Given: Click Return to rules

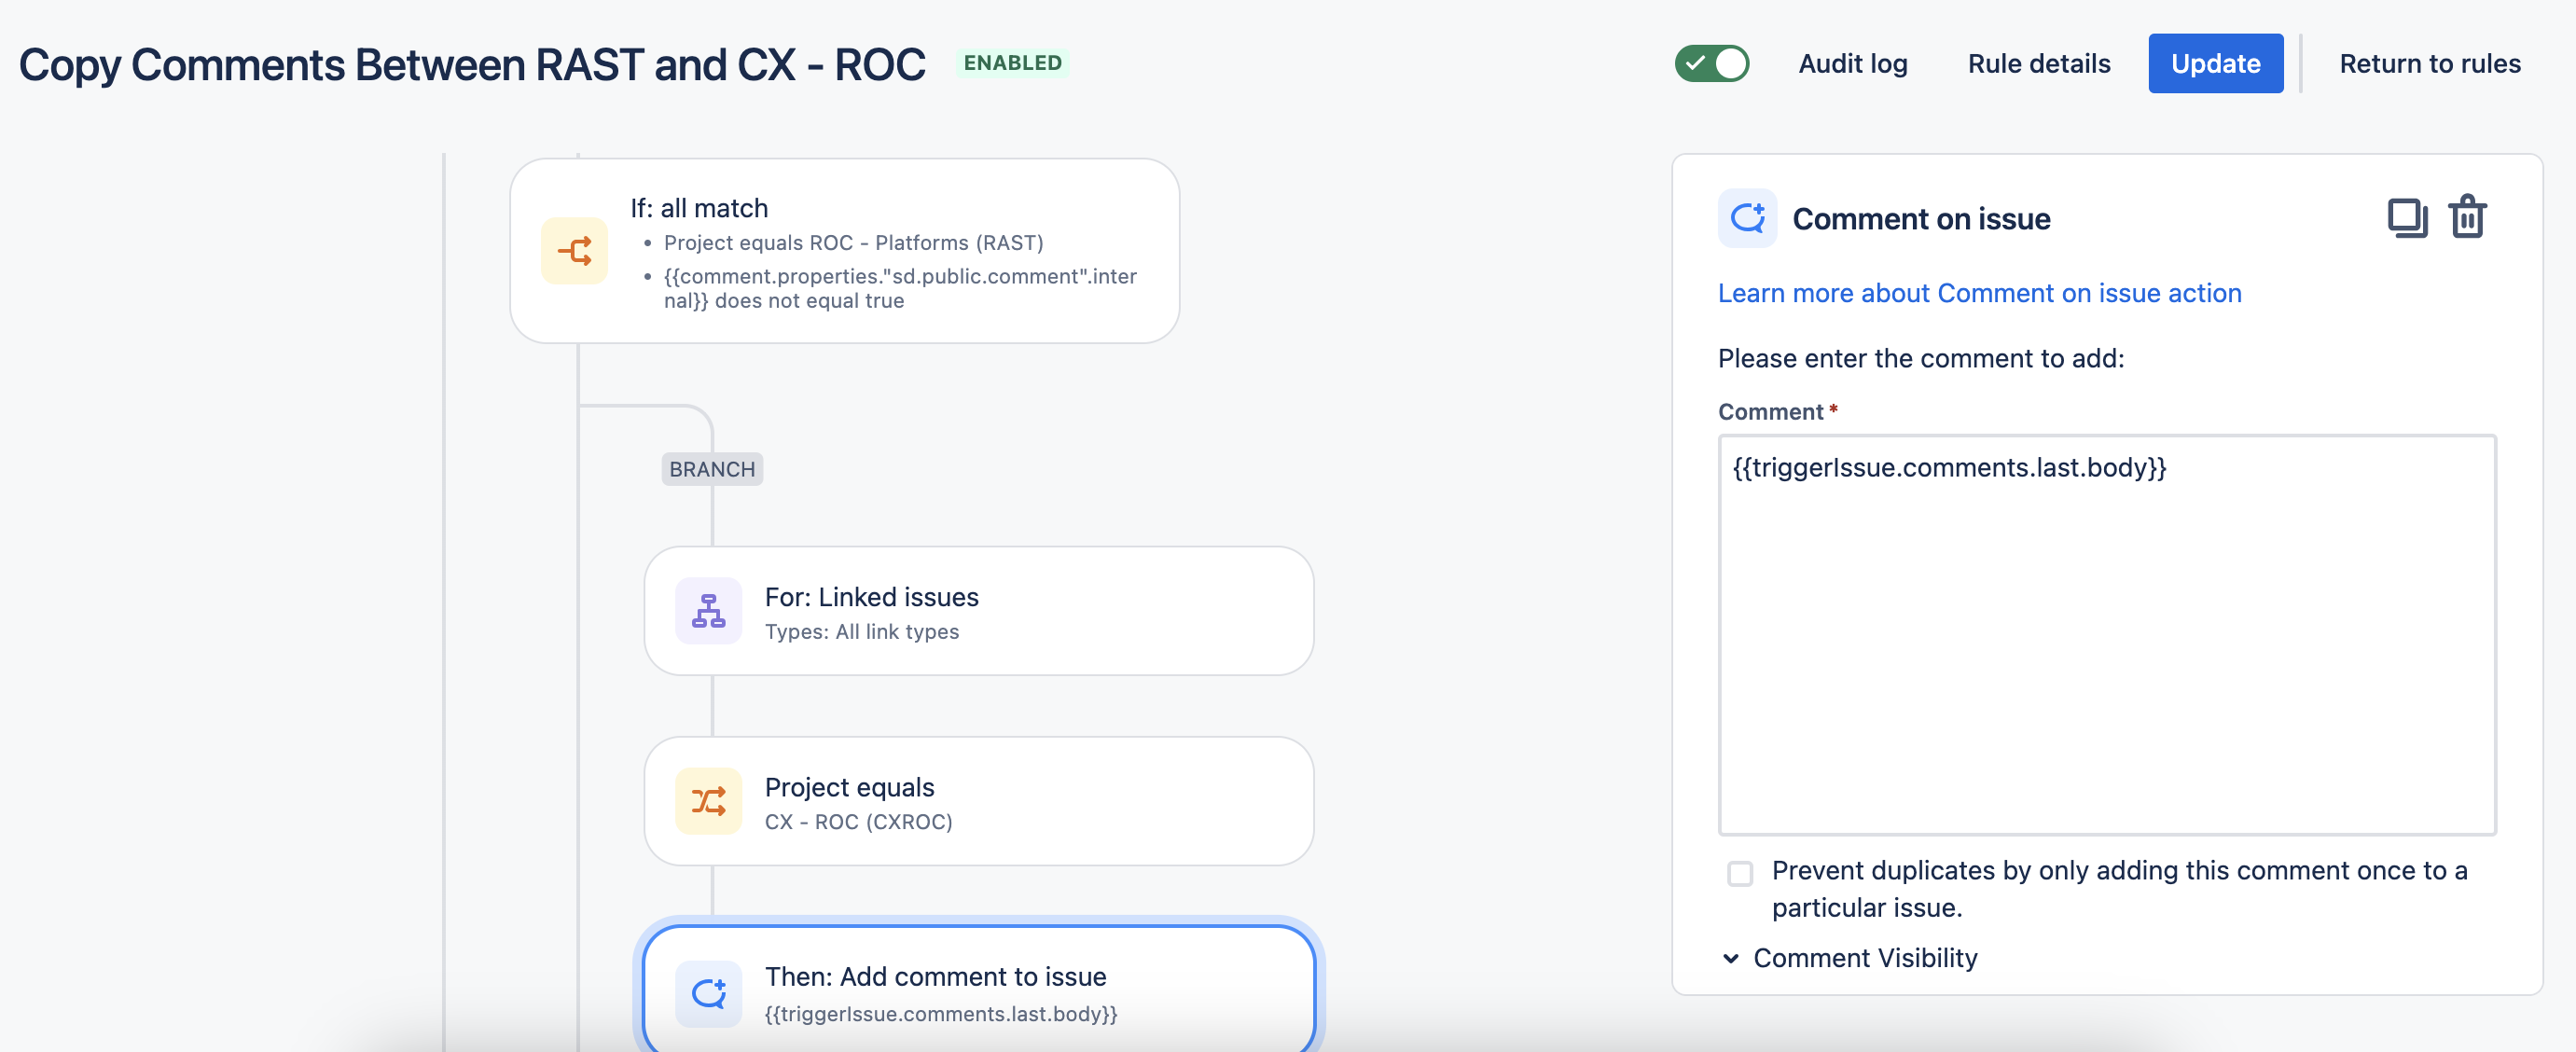Looking at the screenshot, I should click(2430, 64).
